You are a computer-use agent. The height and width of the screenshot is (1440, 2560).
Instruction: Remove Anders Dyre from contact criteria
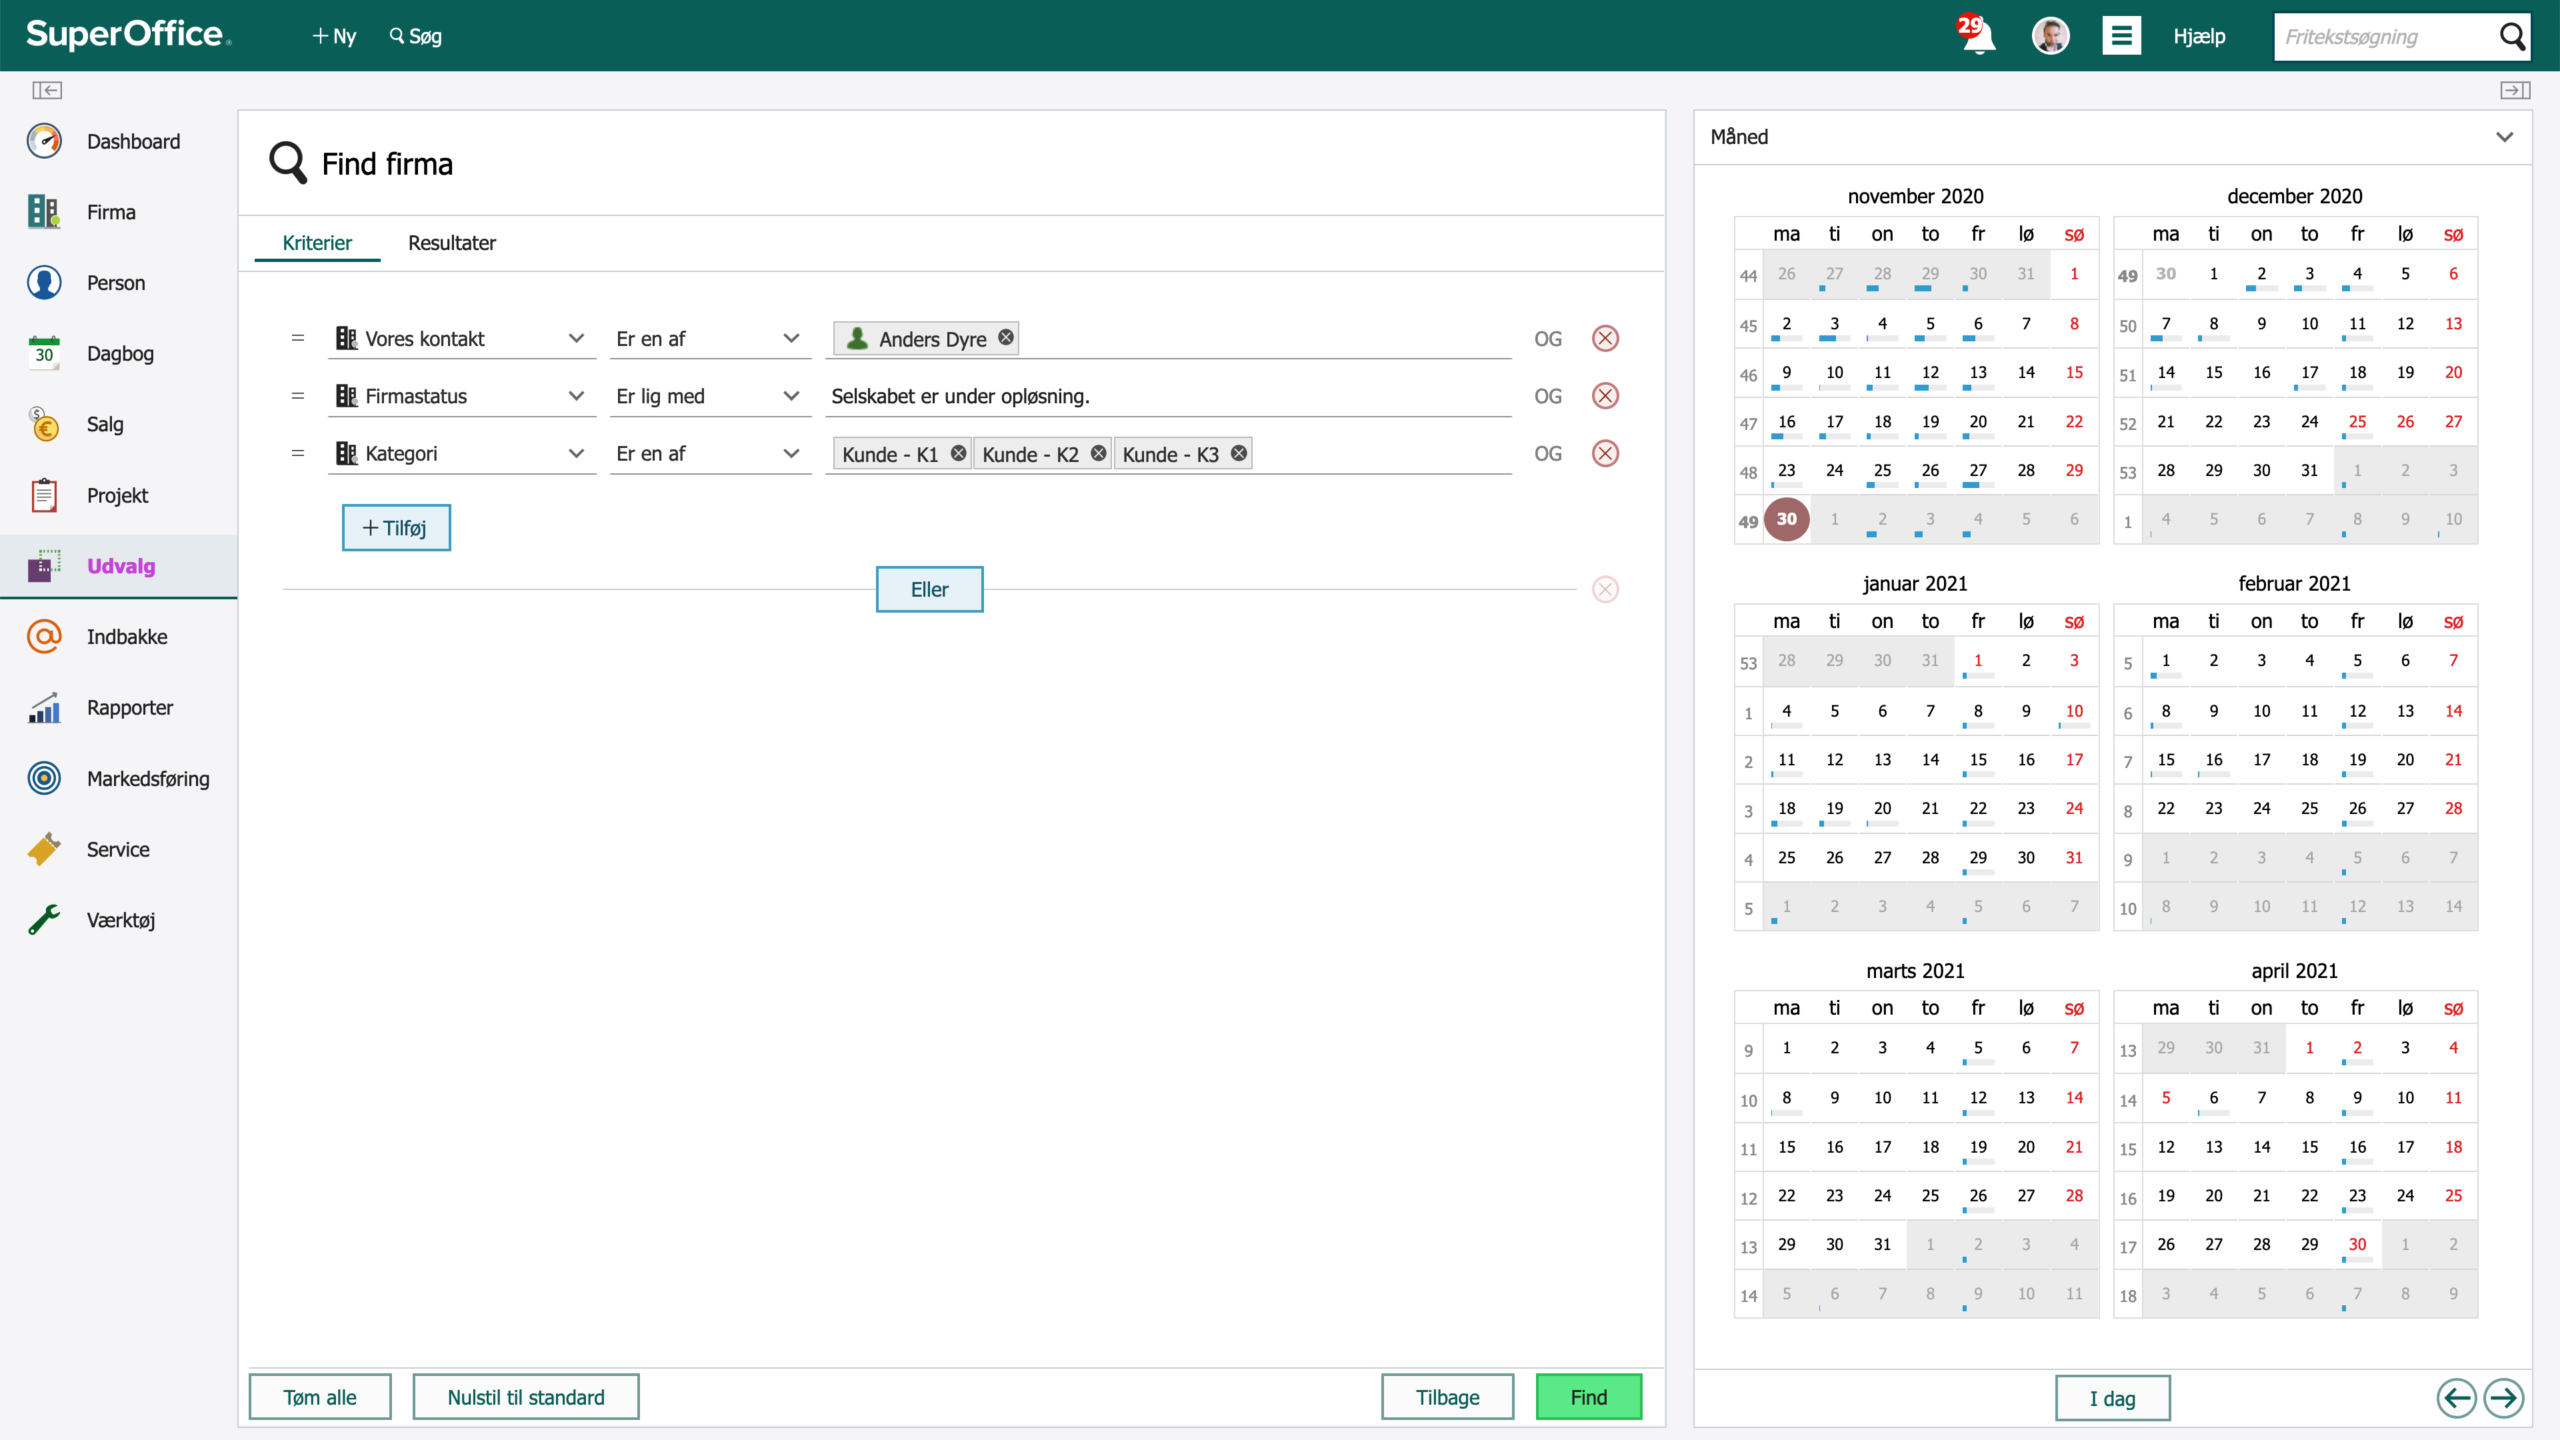[x=1006, y=337]
